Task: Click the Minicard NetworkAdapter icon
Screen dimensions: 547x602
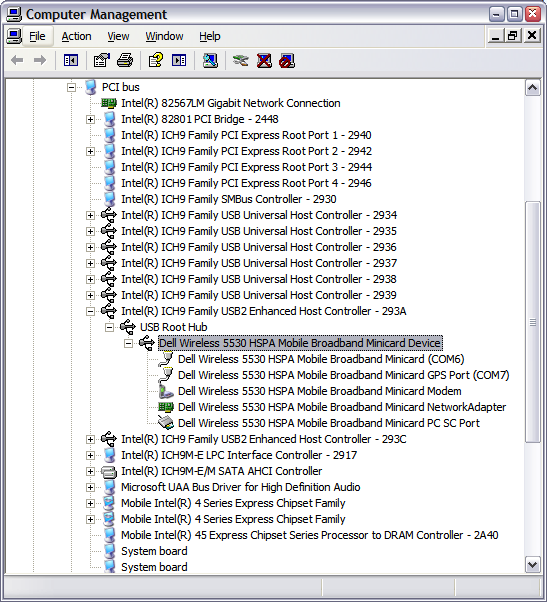Action: tap(166, 407)
